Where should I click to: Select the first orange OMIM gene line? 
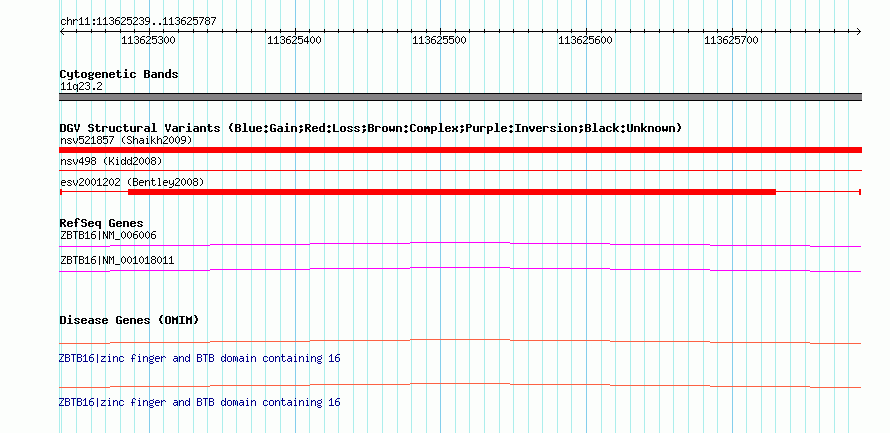pyautogui.click(x=460, y=341)
